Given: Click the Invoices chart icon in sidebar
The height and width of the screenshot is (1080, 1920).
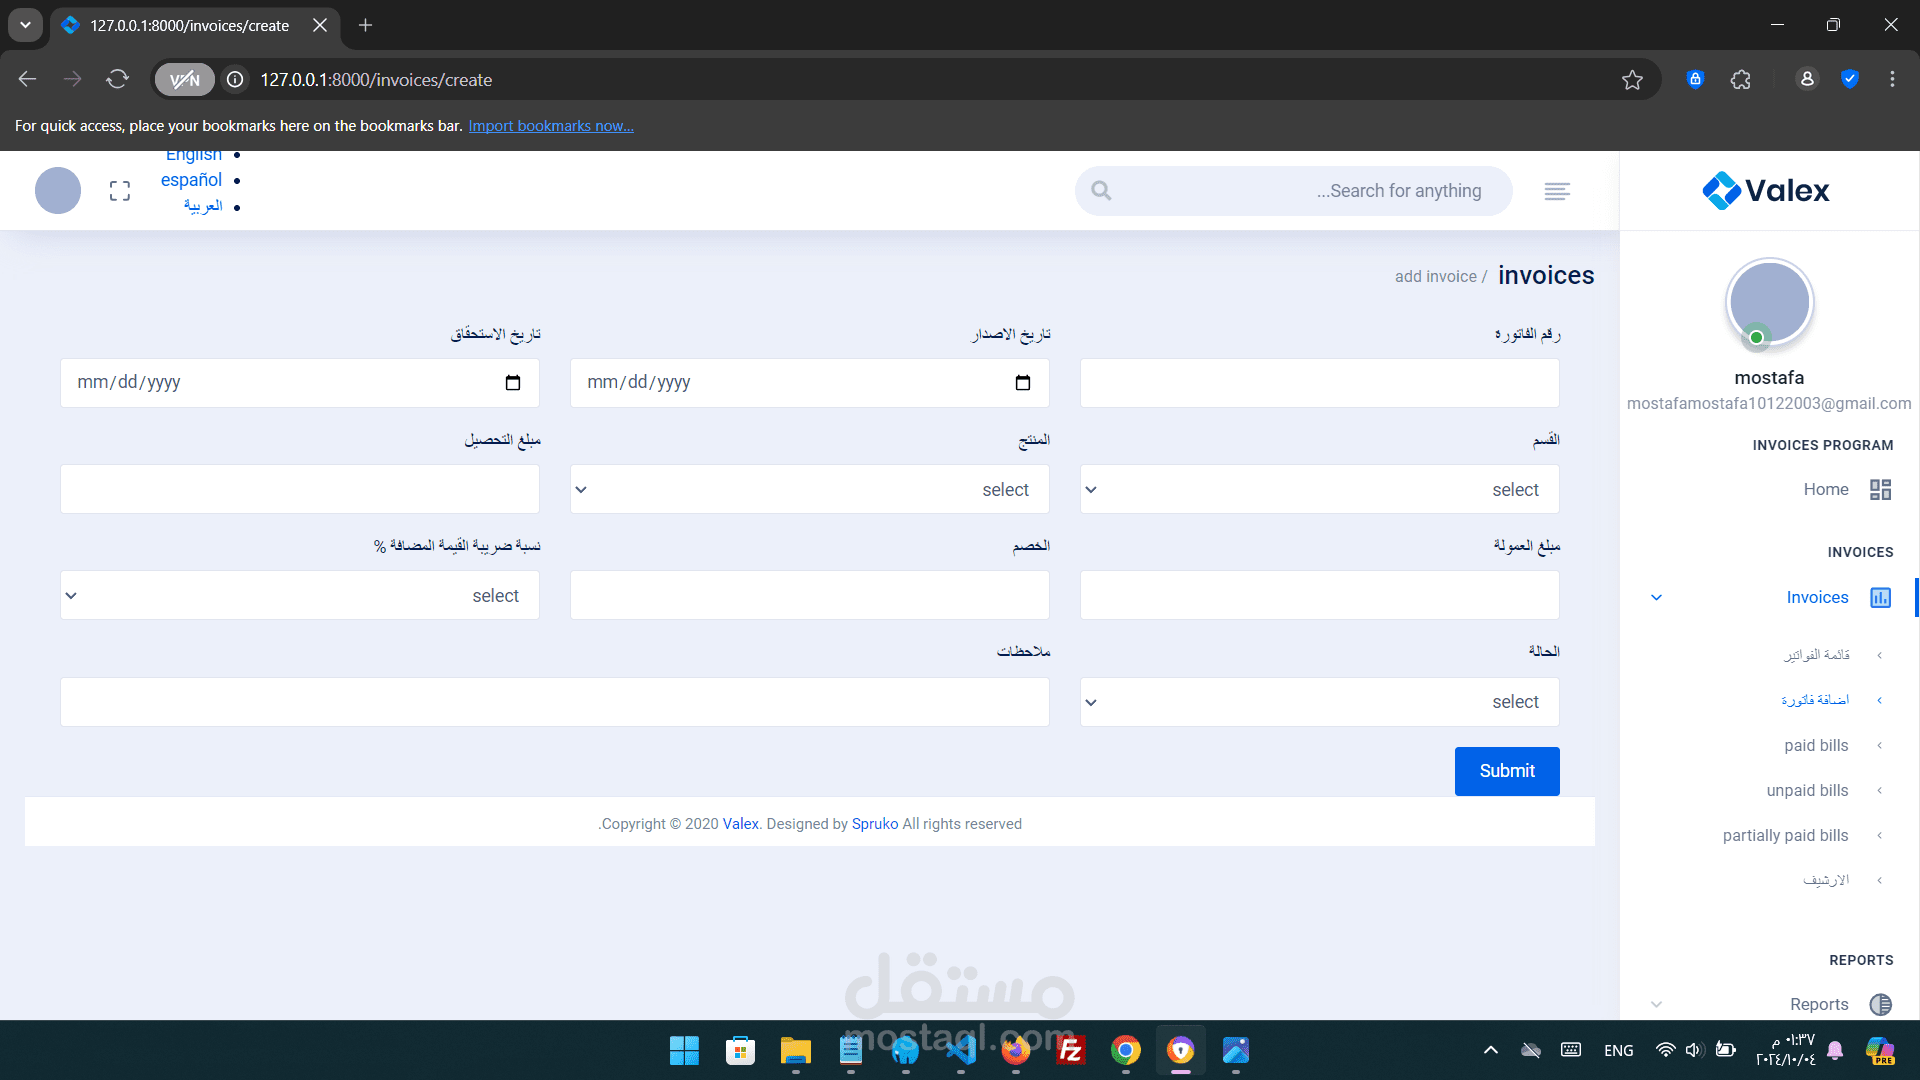Looking at the screenshot, I should 1880,597.
